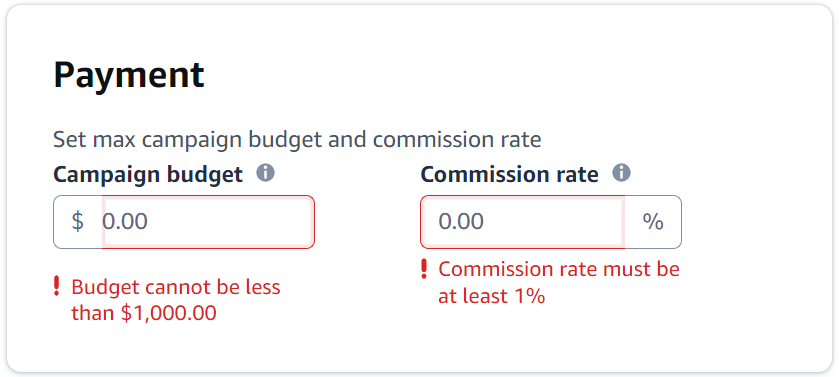This screenshot has height=377, width=839.
Task: Click the dollar sign prefix in budget field
Action: pos(78,221)
